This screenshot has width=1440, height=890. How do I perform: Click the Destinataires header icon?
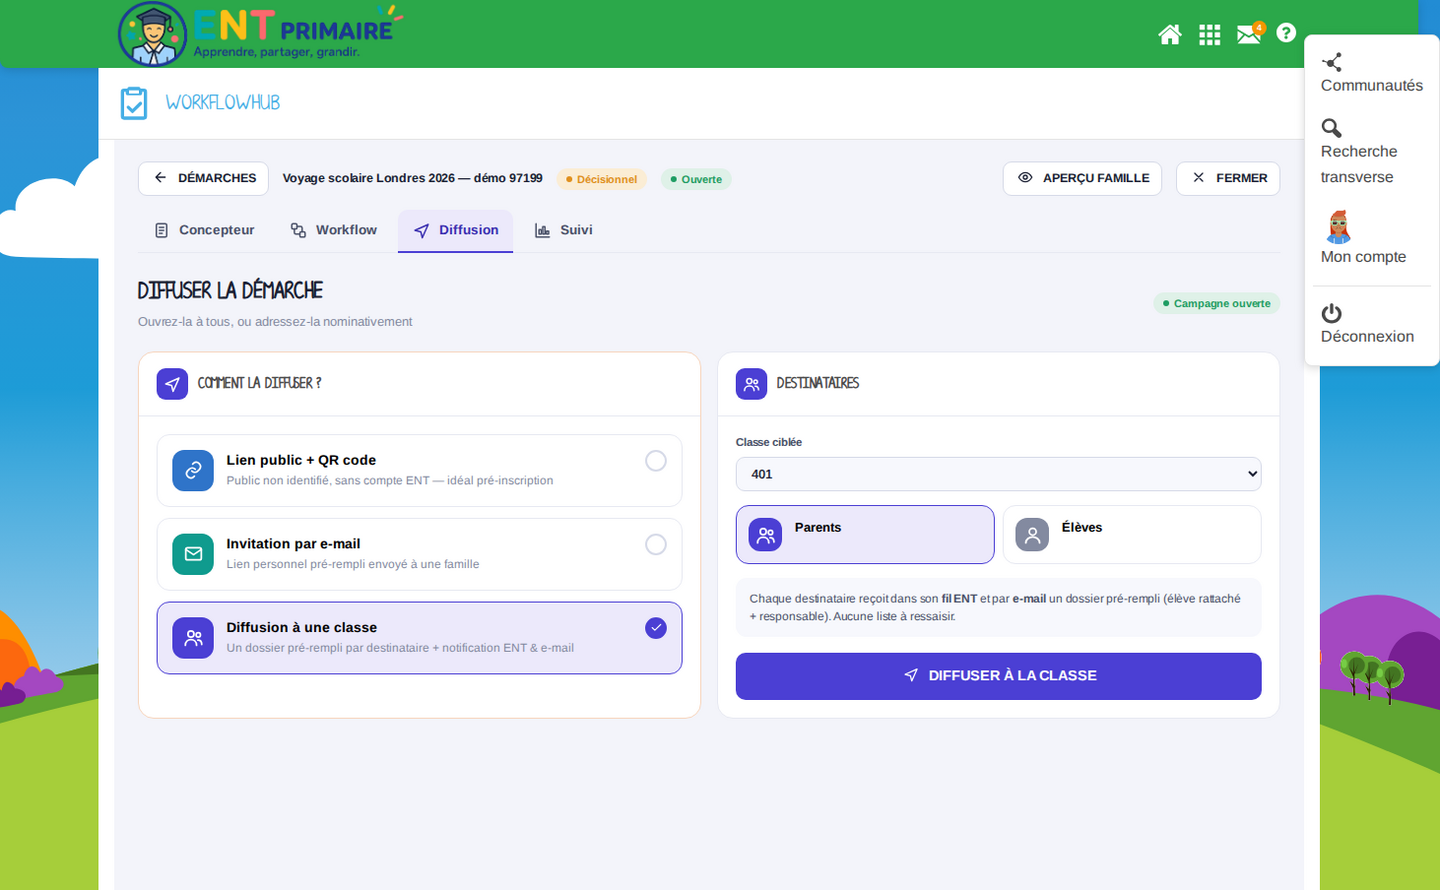click(x=752, y=384)
